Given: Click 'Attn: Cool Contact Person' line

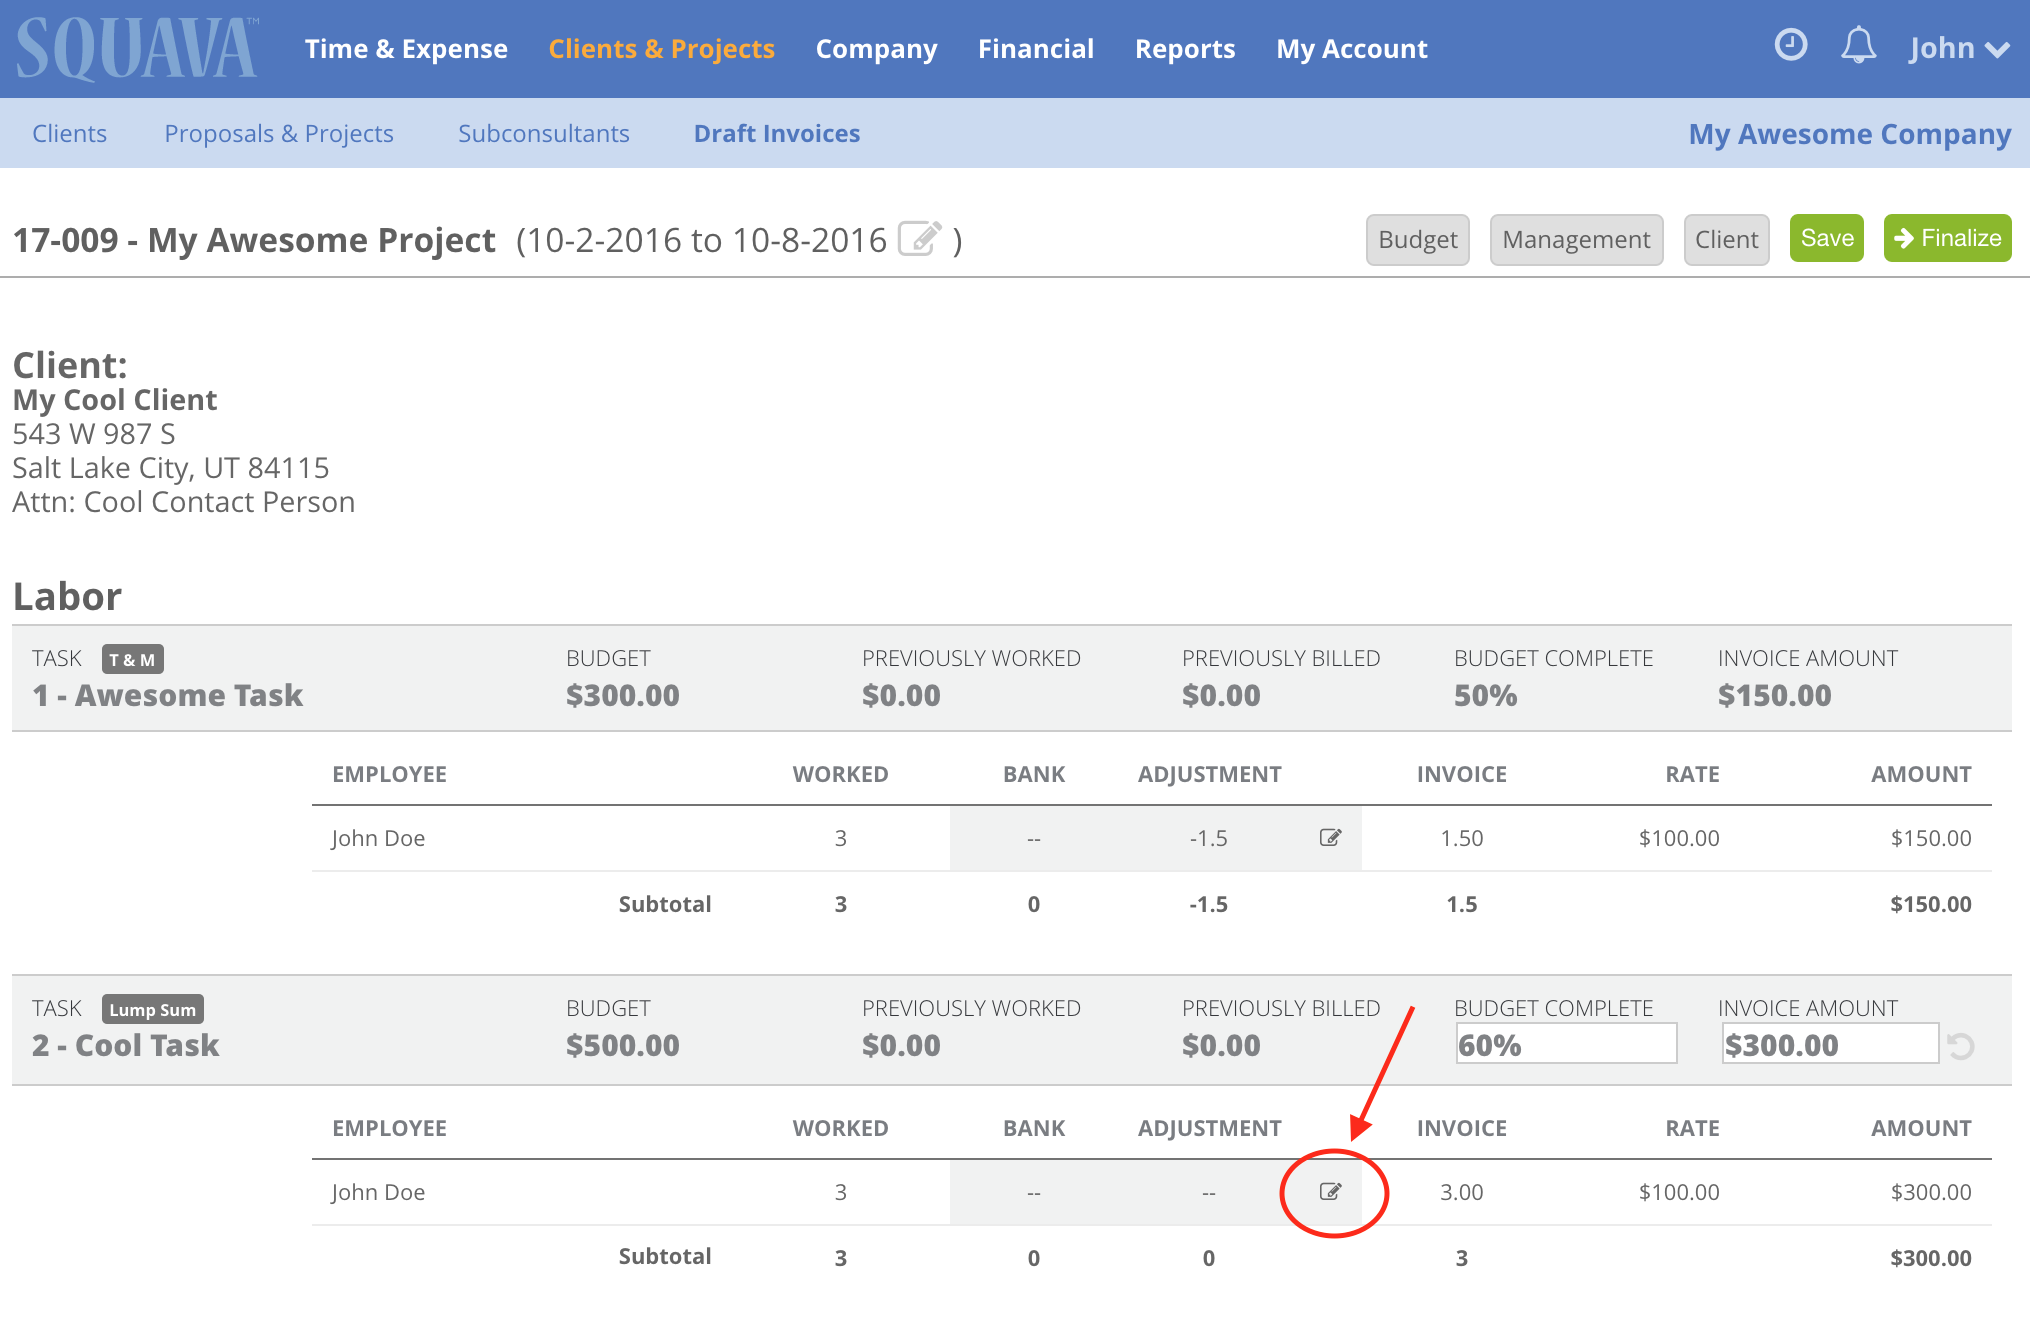Looking at the screenshot, I should pyautogui.click(x=183, y=501).
